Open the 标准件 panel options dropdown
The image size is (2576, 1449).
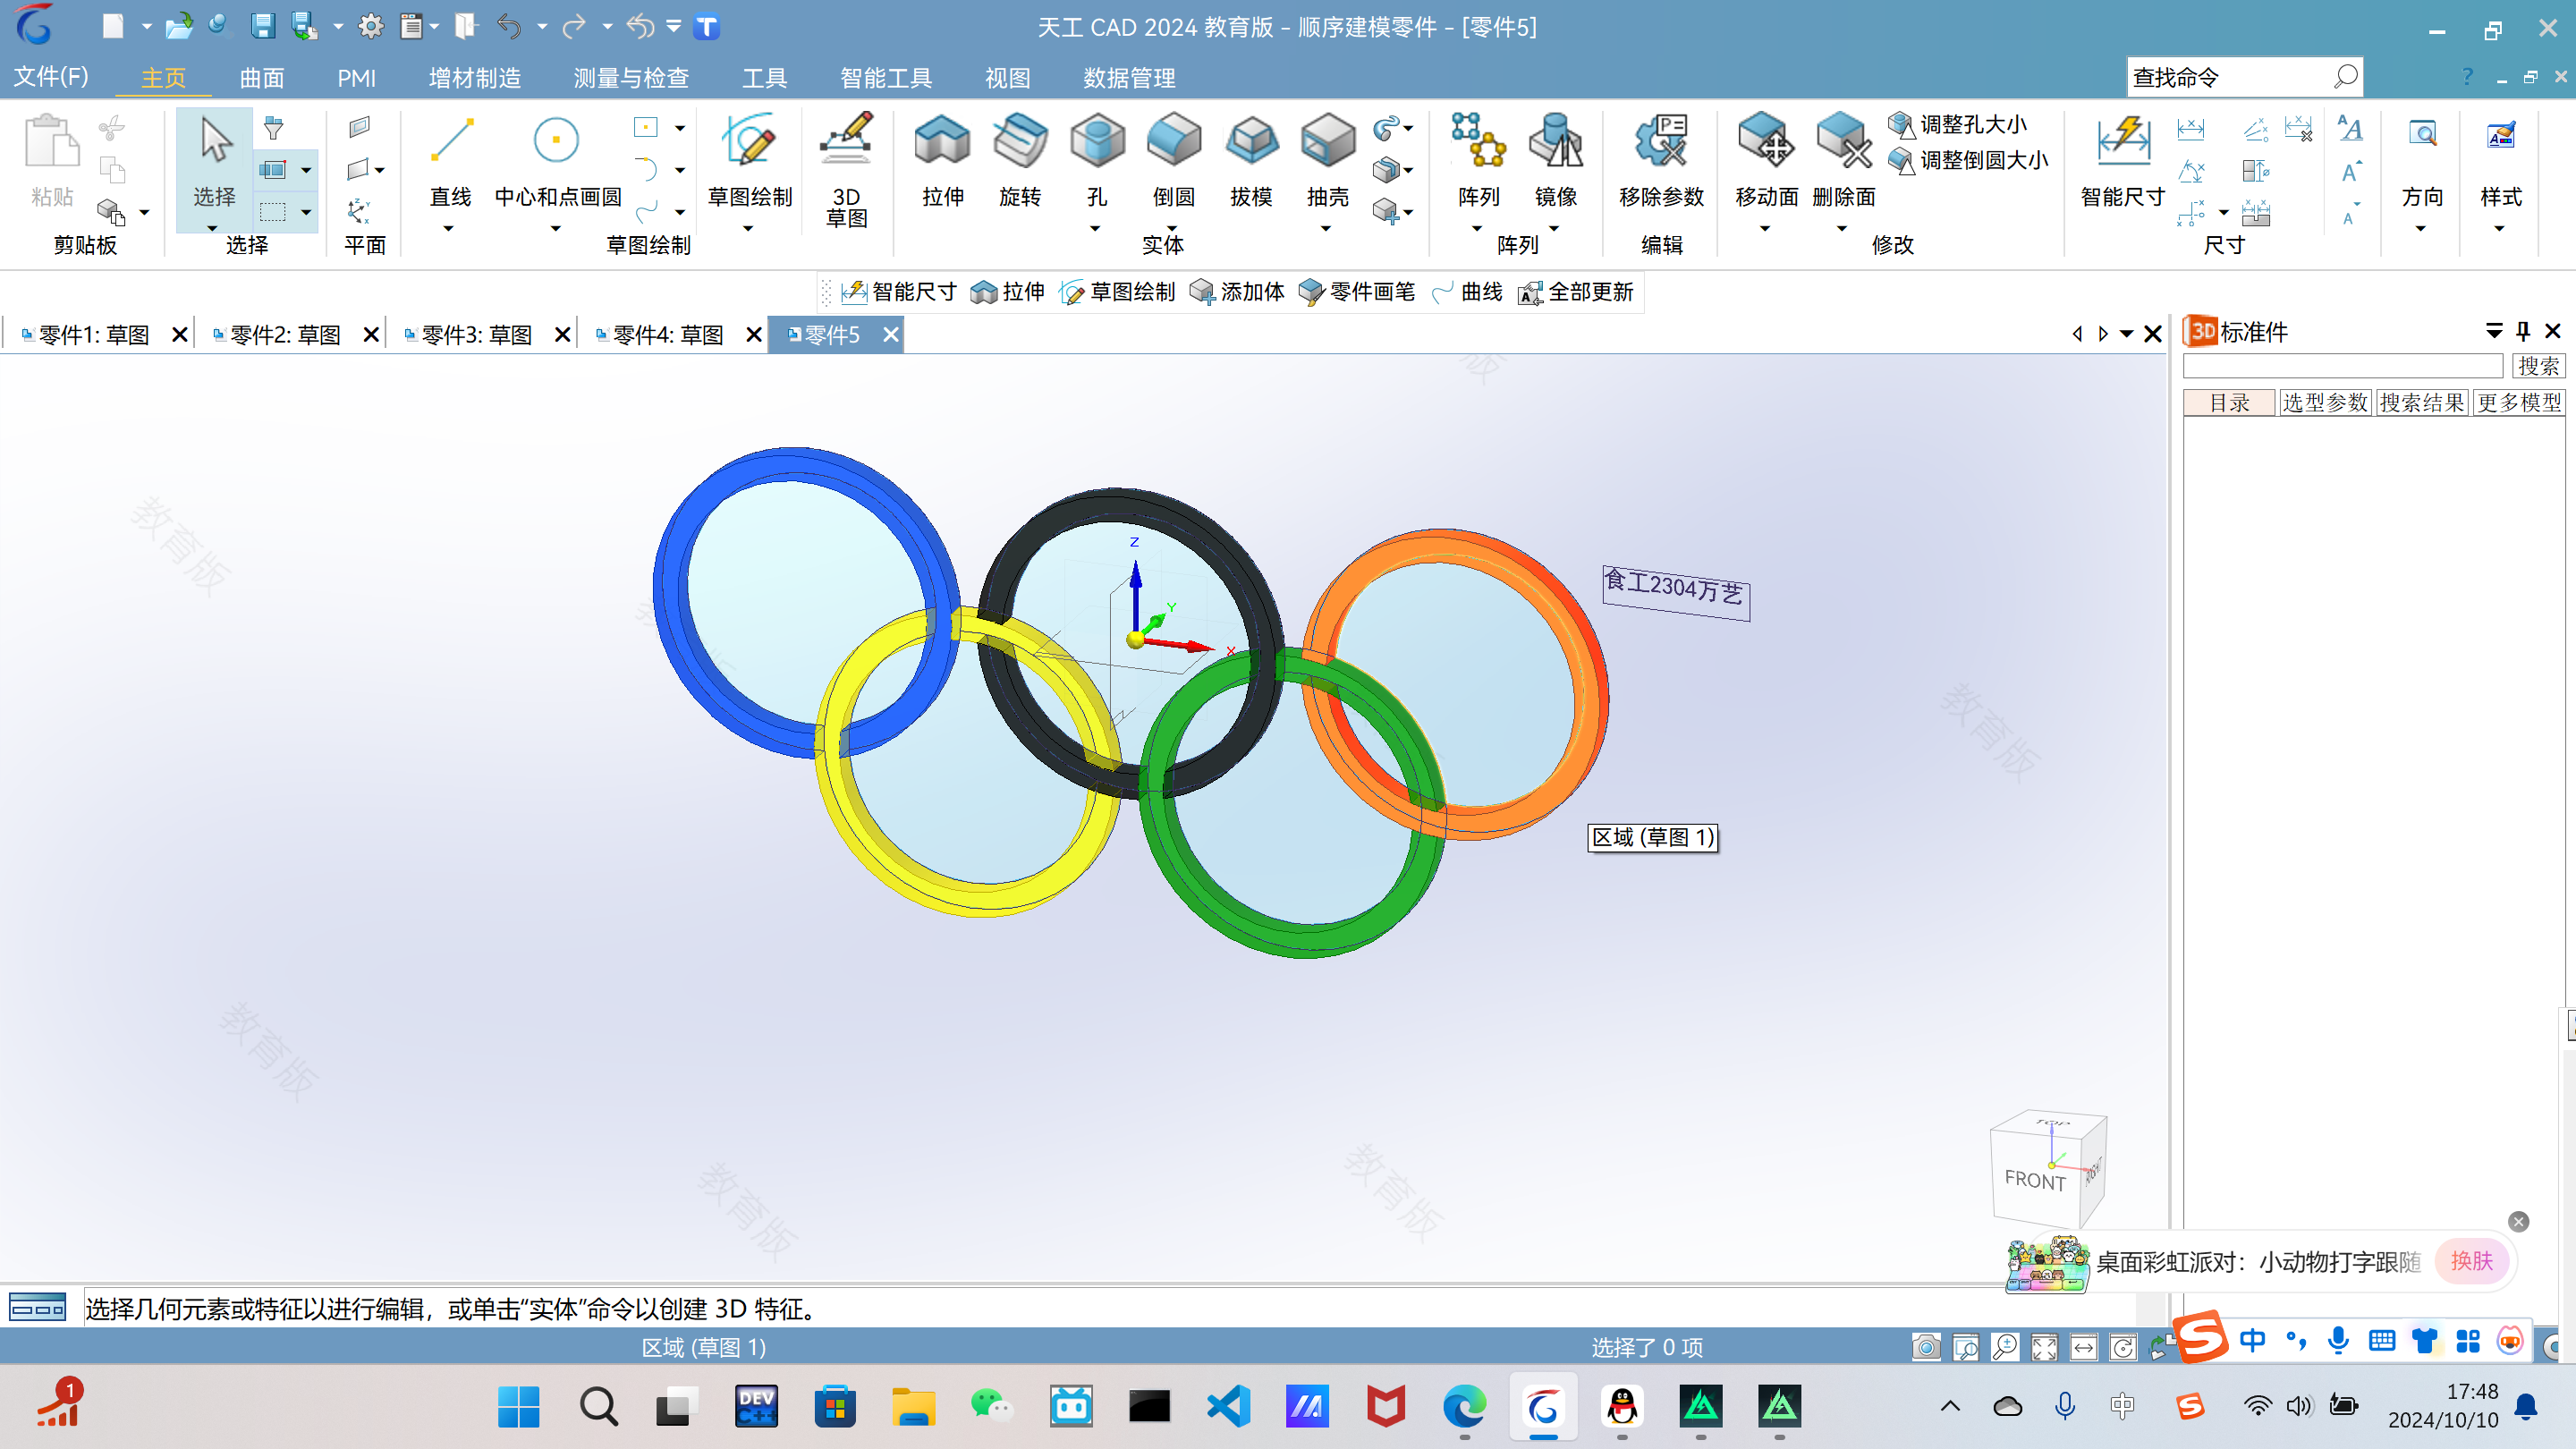(x=2494, y=331)
